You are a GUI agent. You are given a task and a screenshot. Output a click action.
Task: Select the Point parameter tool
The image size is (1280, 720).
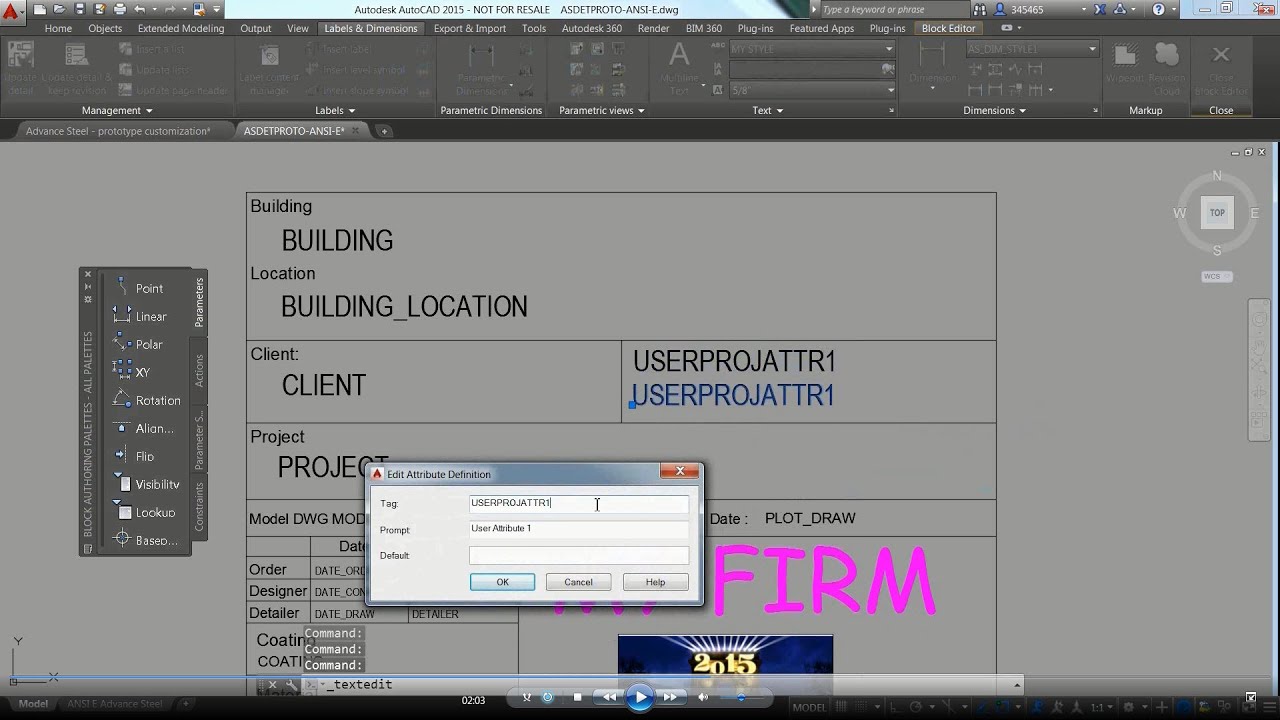[137, 288]
